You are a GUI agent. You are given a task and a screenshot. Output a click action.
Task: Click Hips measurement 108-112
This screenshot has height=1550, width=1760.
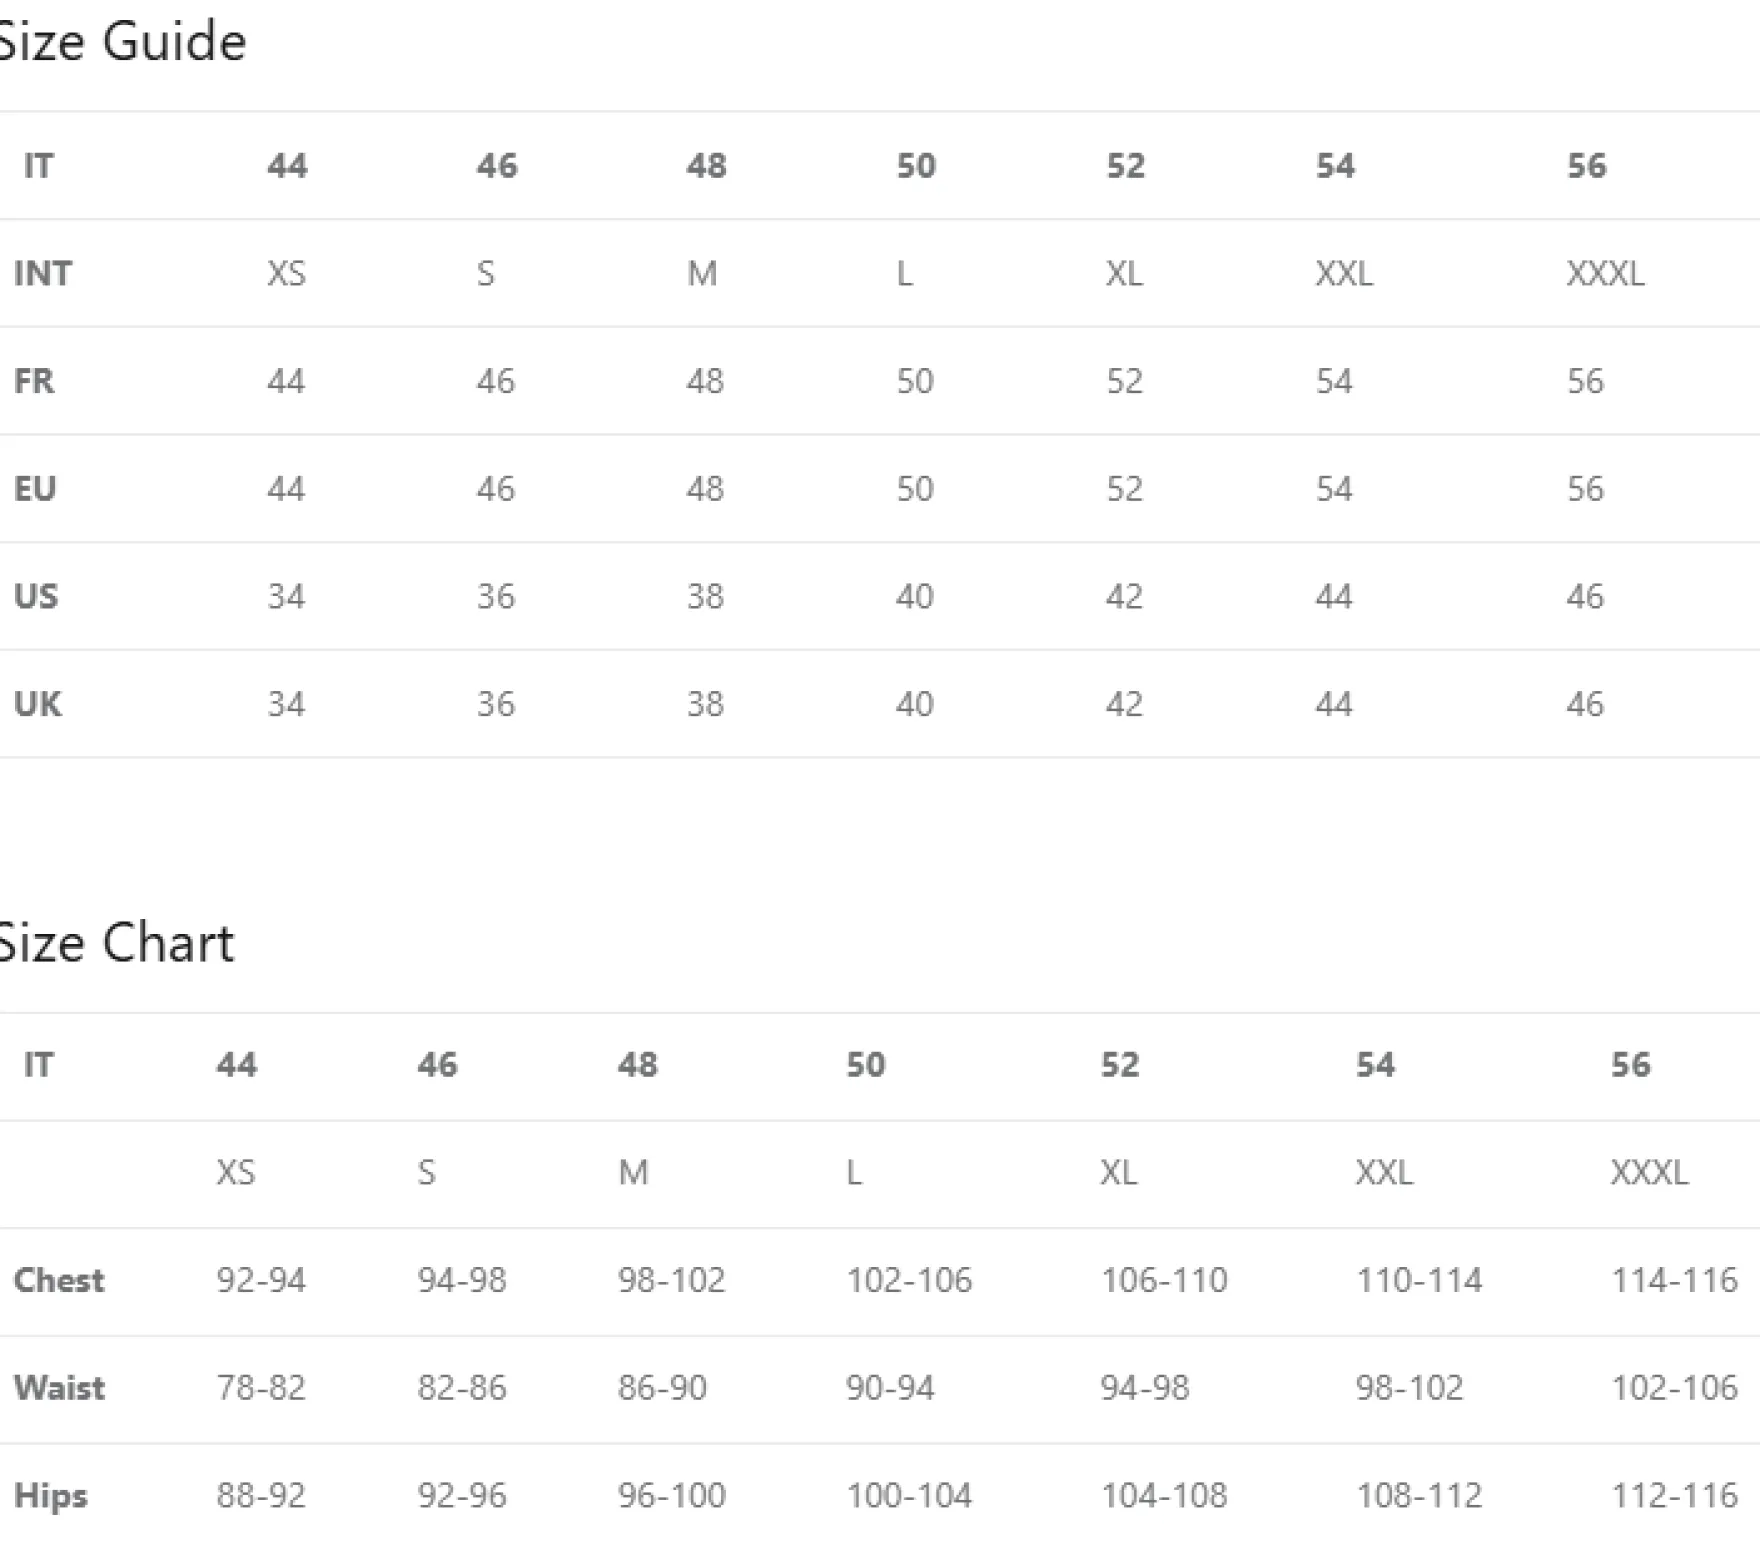coord(1419,1496)
